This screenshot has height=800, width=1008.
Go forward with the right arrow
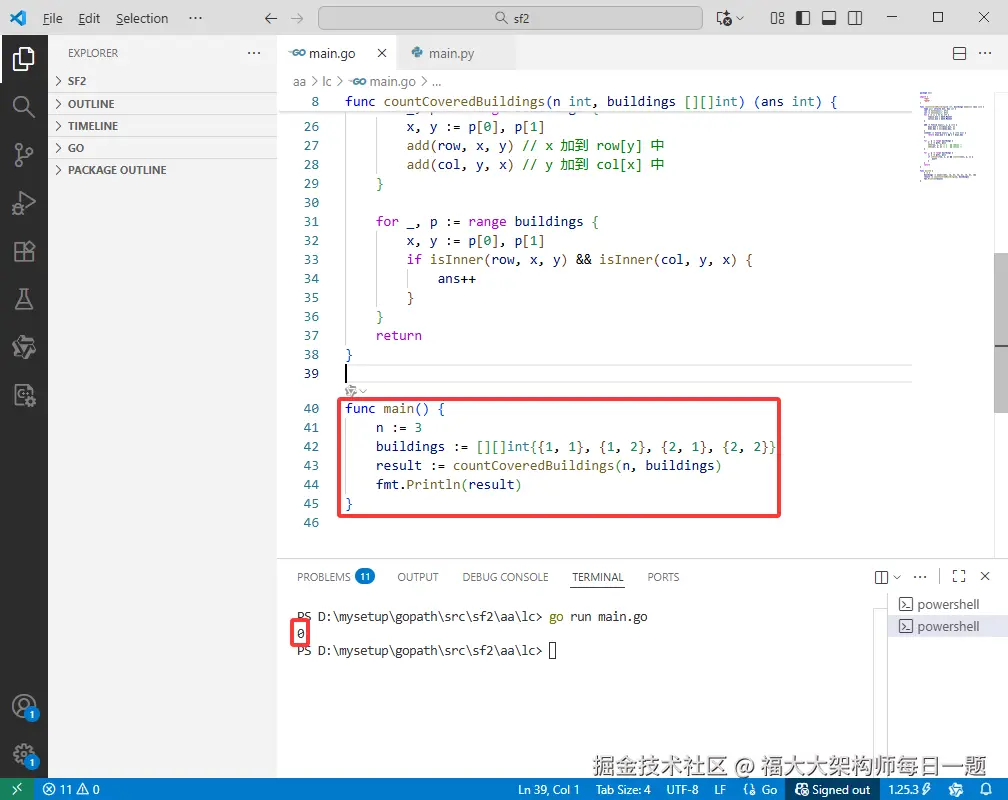[x=296, y=18]
